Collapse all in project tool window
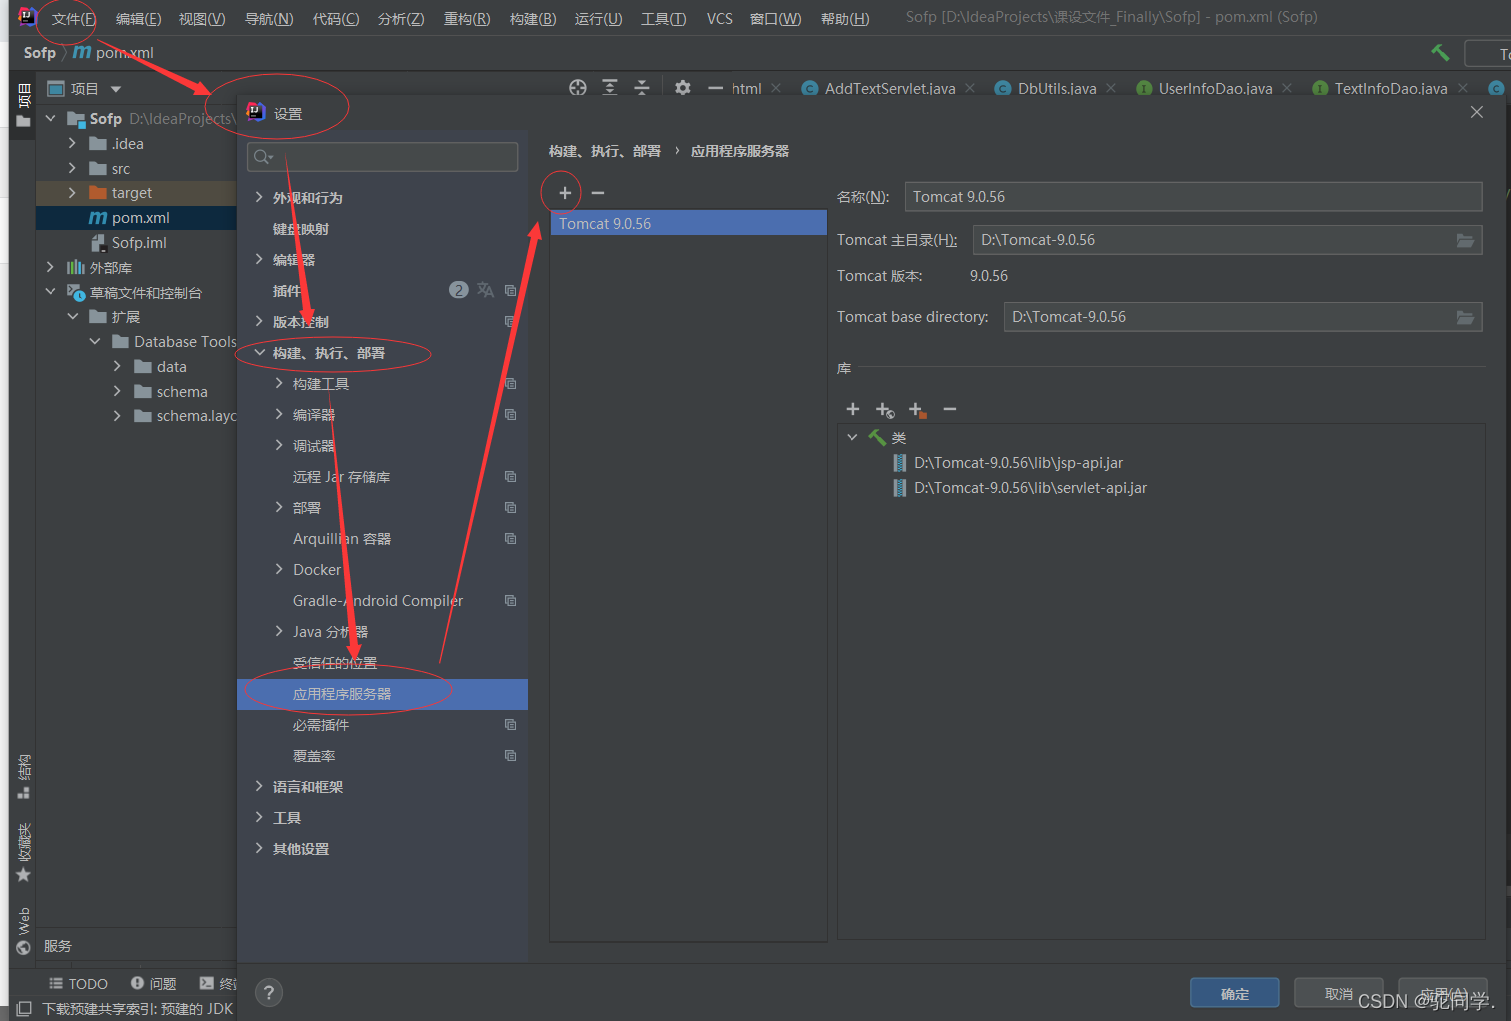1511x1021 pixels. pos(642,88)
